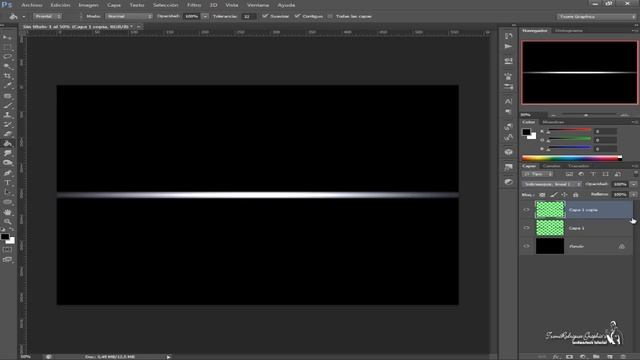Select the Lasso tool

pos(7,56)
